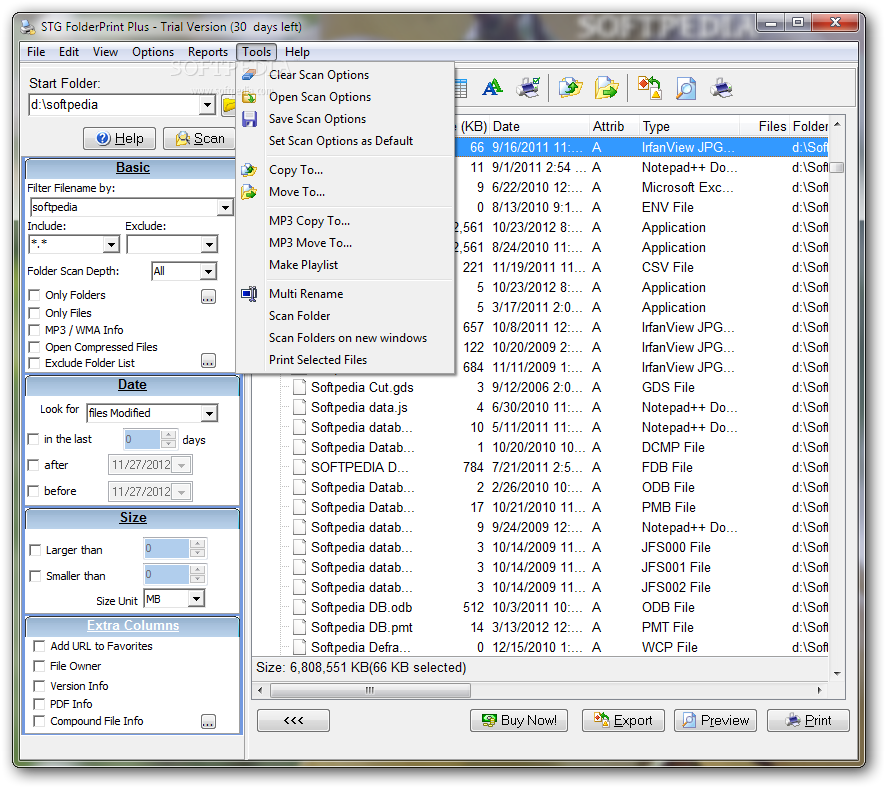Screen dimensions: 886x788
Task: Open the 'after' date picker dropdown
Action: 181,465
